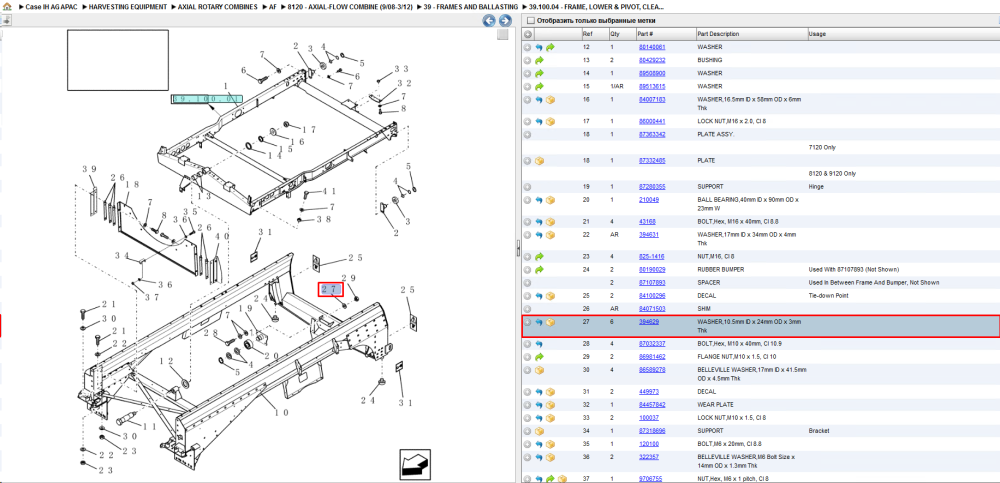Select 'FLANGE NUT,M10 x 1.5, Cl 10' text

click(736, 357)
